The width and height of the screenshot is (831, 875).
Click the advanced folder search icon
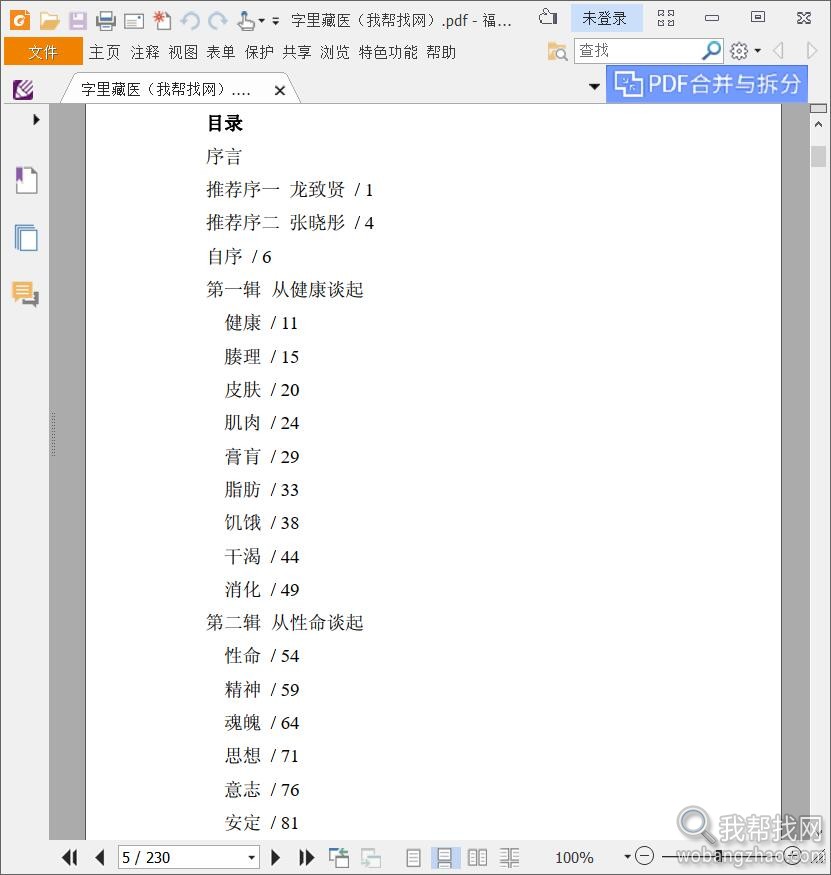[558, 51]
